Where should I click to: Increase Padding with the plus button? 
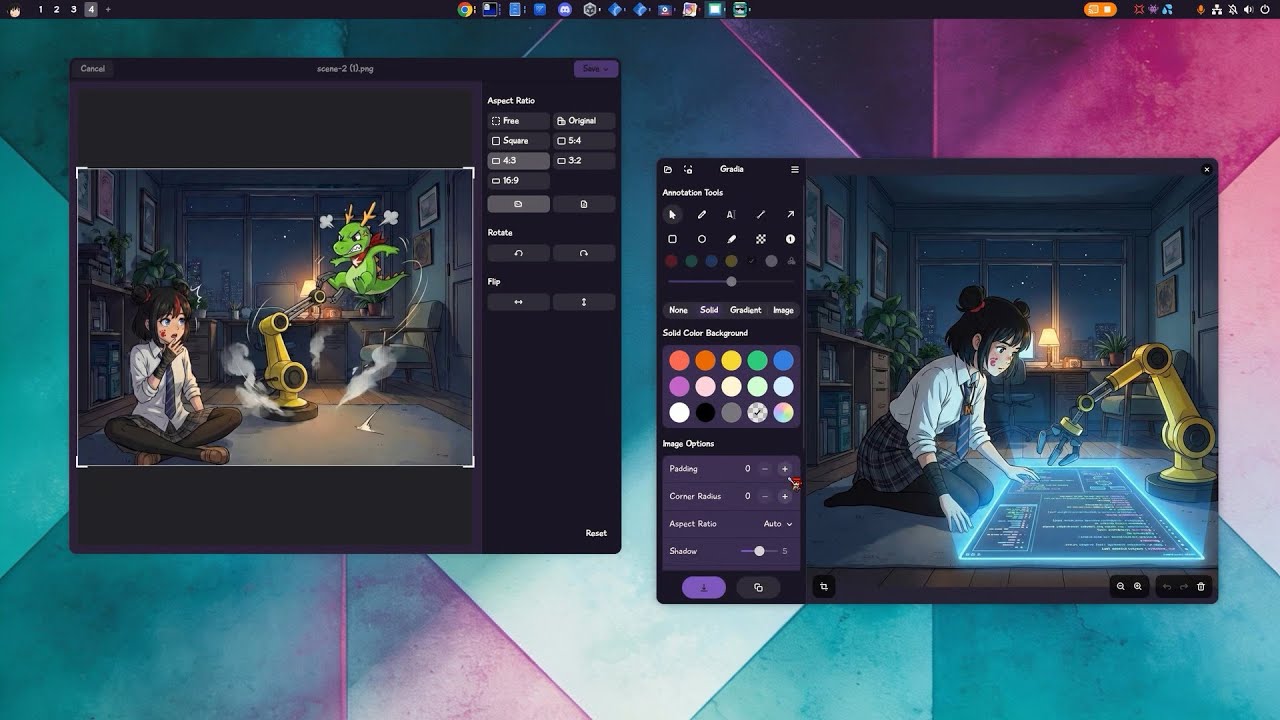click(784, 469)
